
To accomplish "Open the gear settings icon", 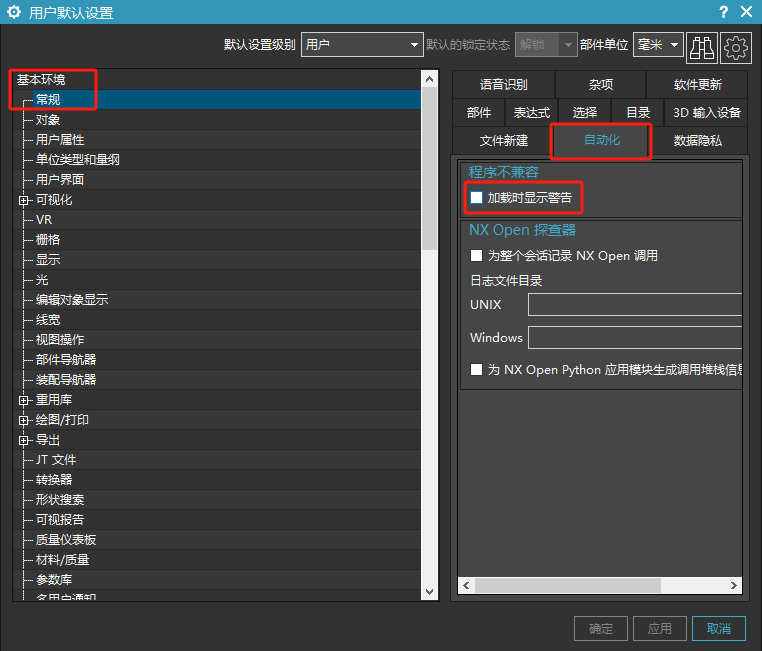I will (x=736, y=46).
